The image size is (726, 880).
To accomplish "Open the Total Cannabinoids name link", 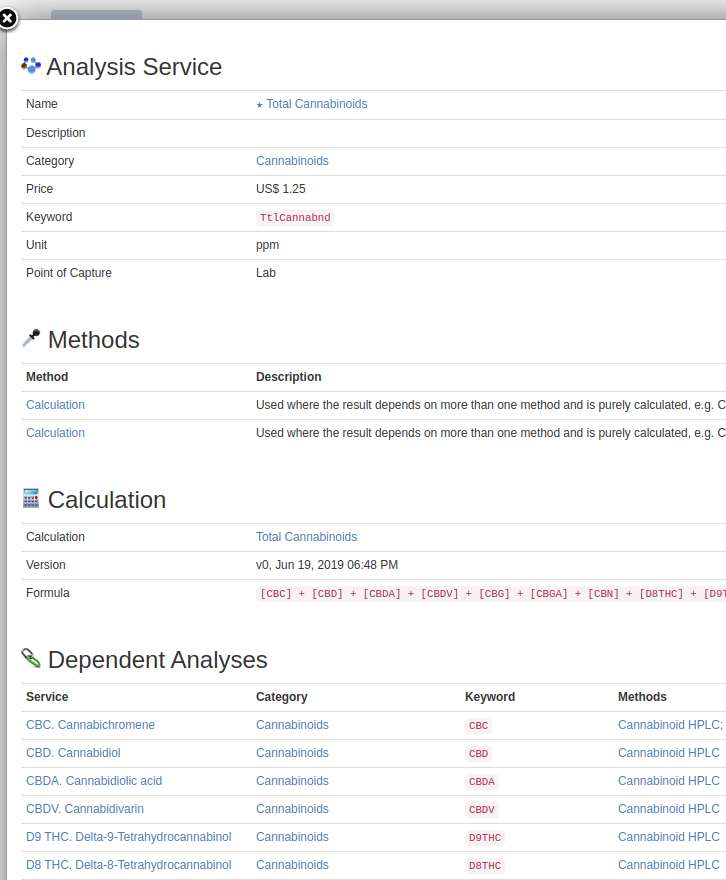I will [317, 104].
